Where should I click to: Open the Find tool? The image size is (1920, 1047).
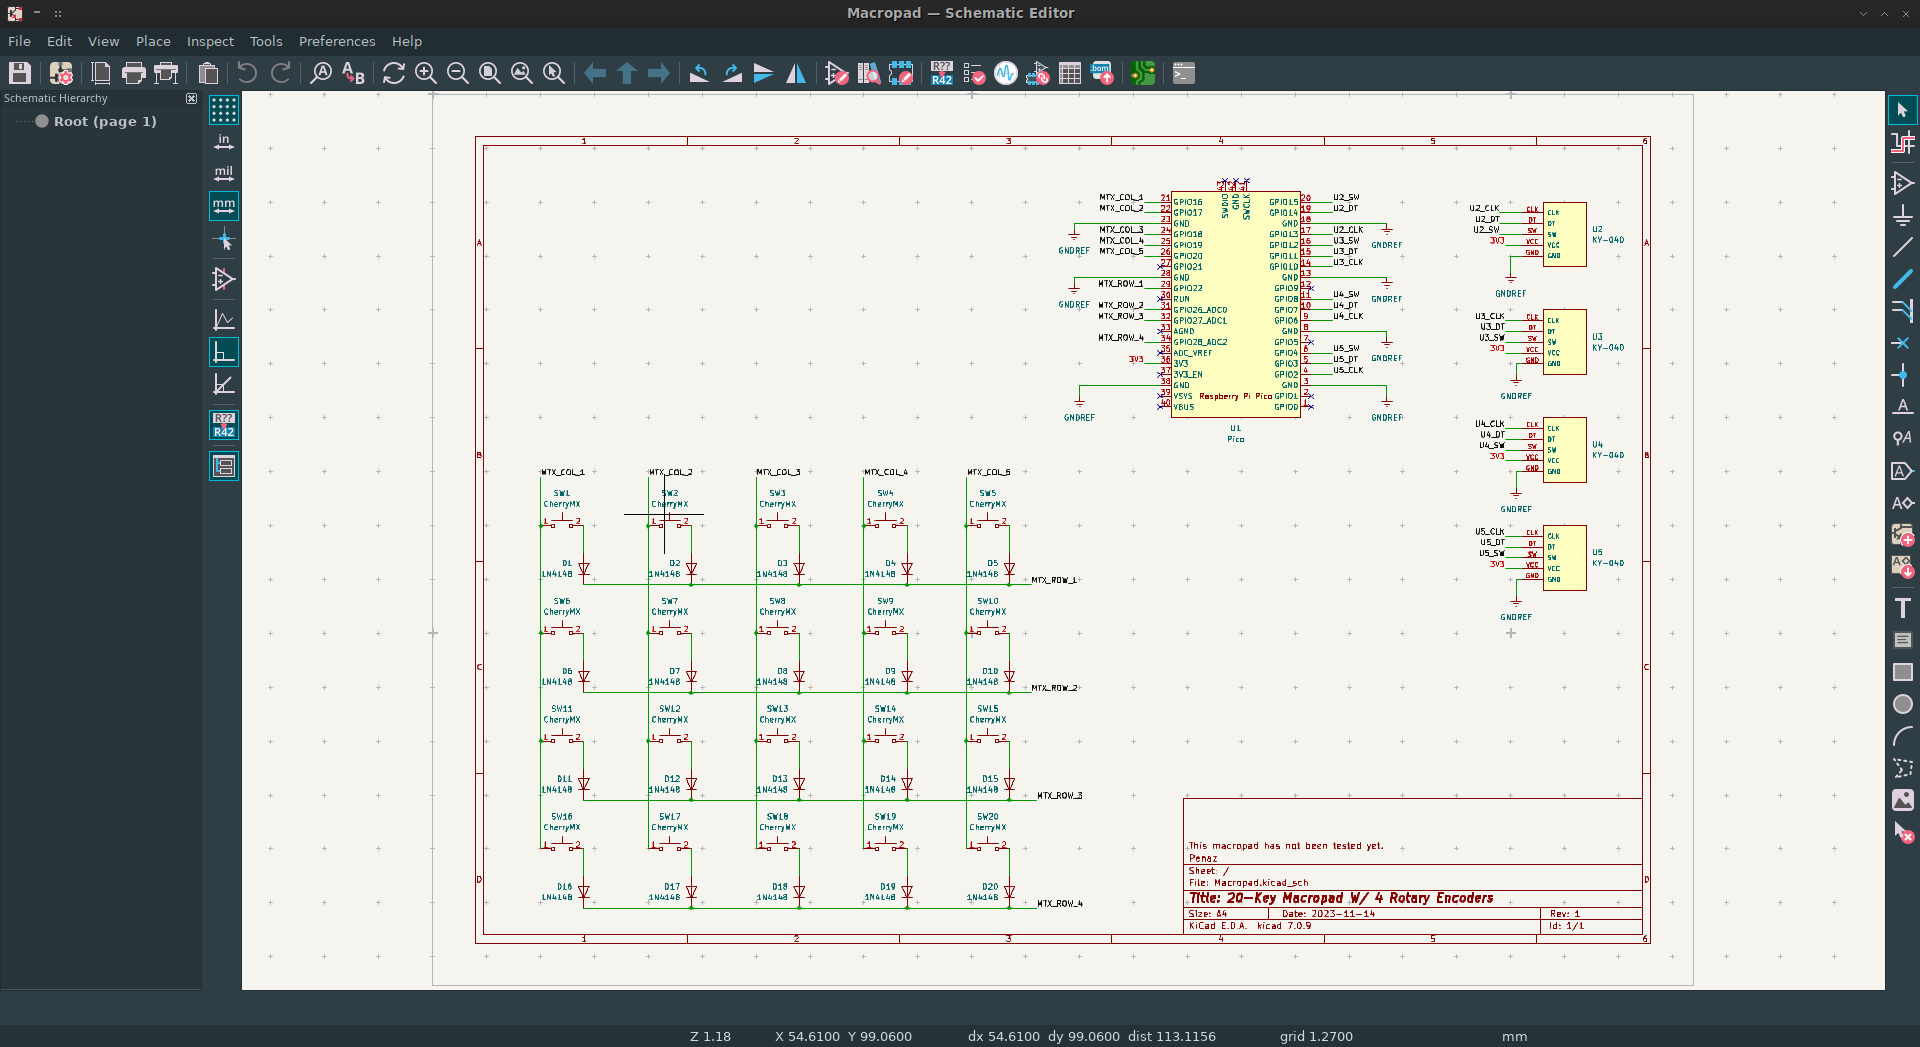pyautogui.click(x=321, y=73)
